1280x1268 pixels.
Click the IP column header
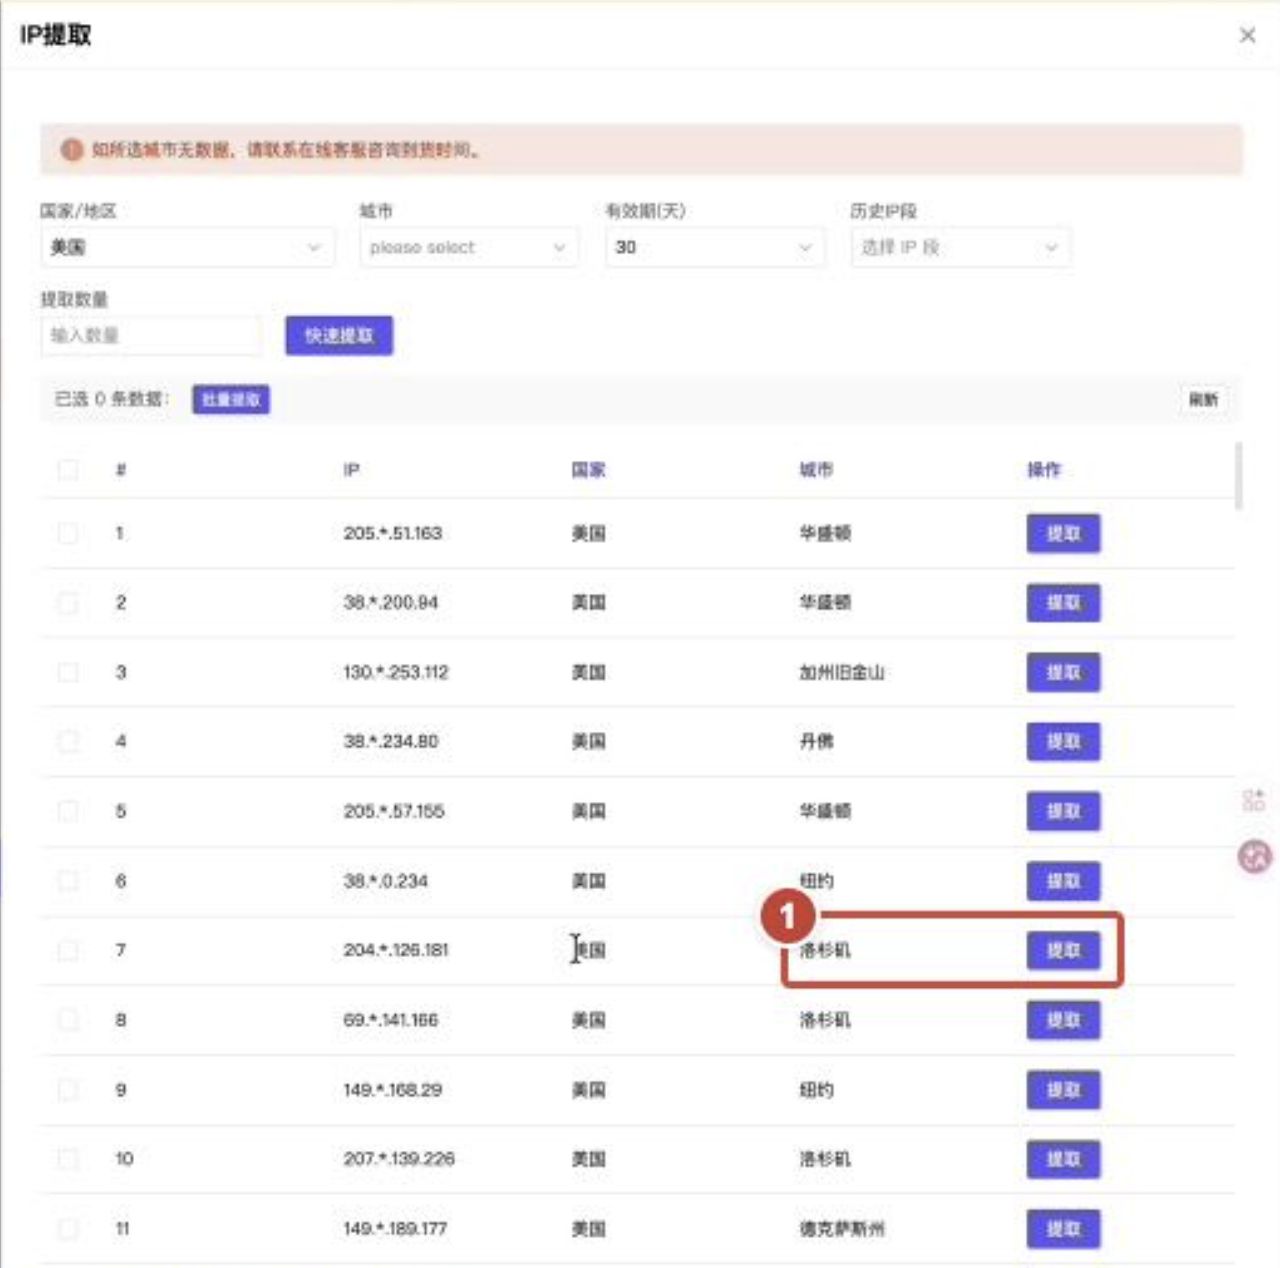click(x=351, y=469)
